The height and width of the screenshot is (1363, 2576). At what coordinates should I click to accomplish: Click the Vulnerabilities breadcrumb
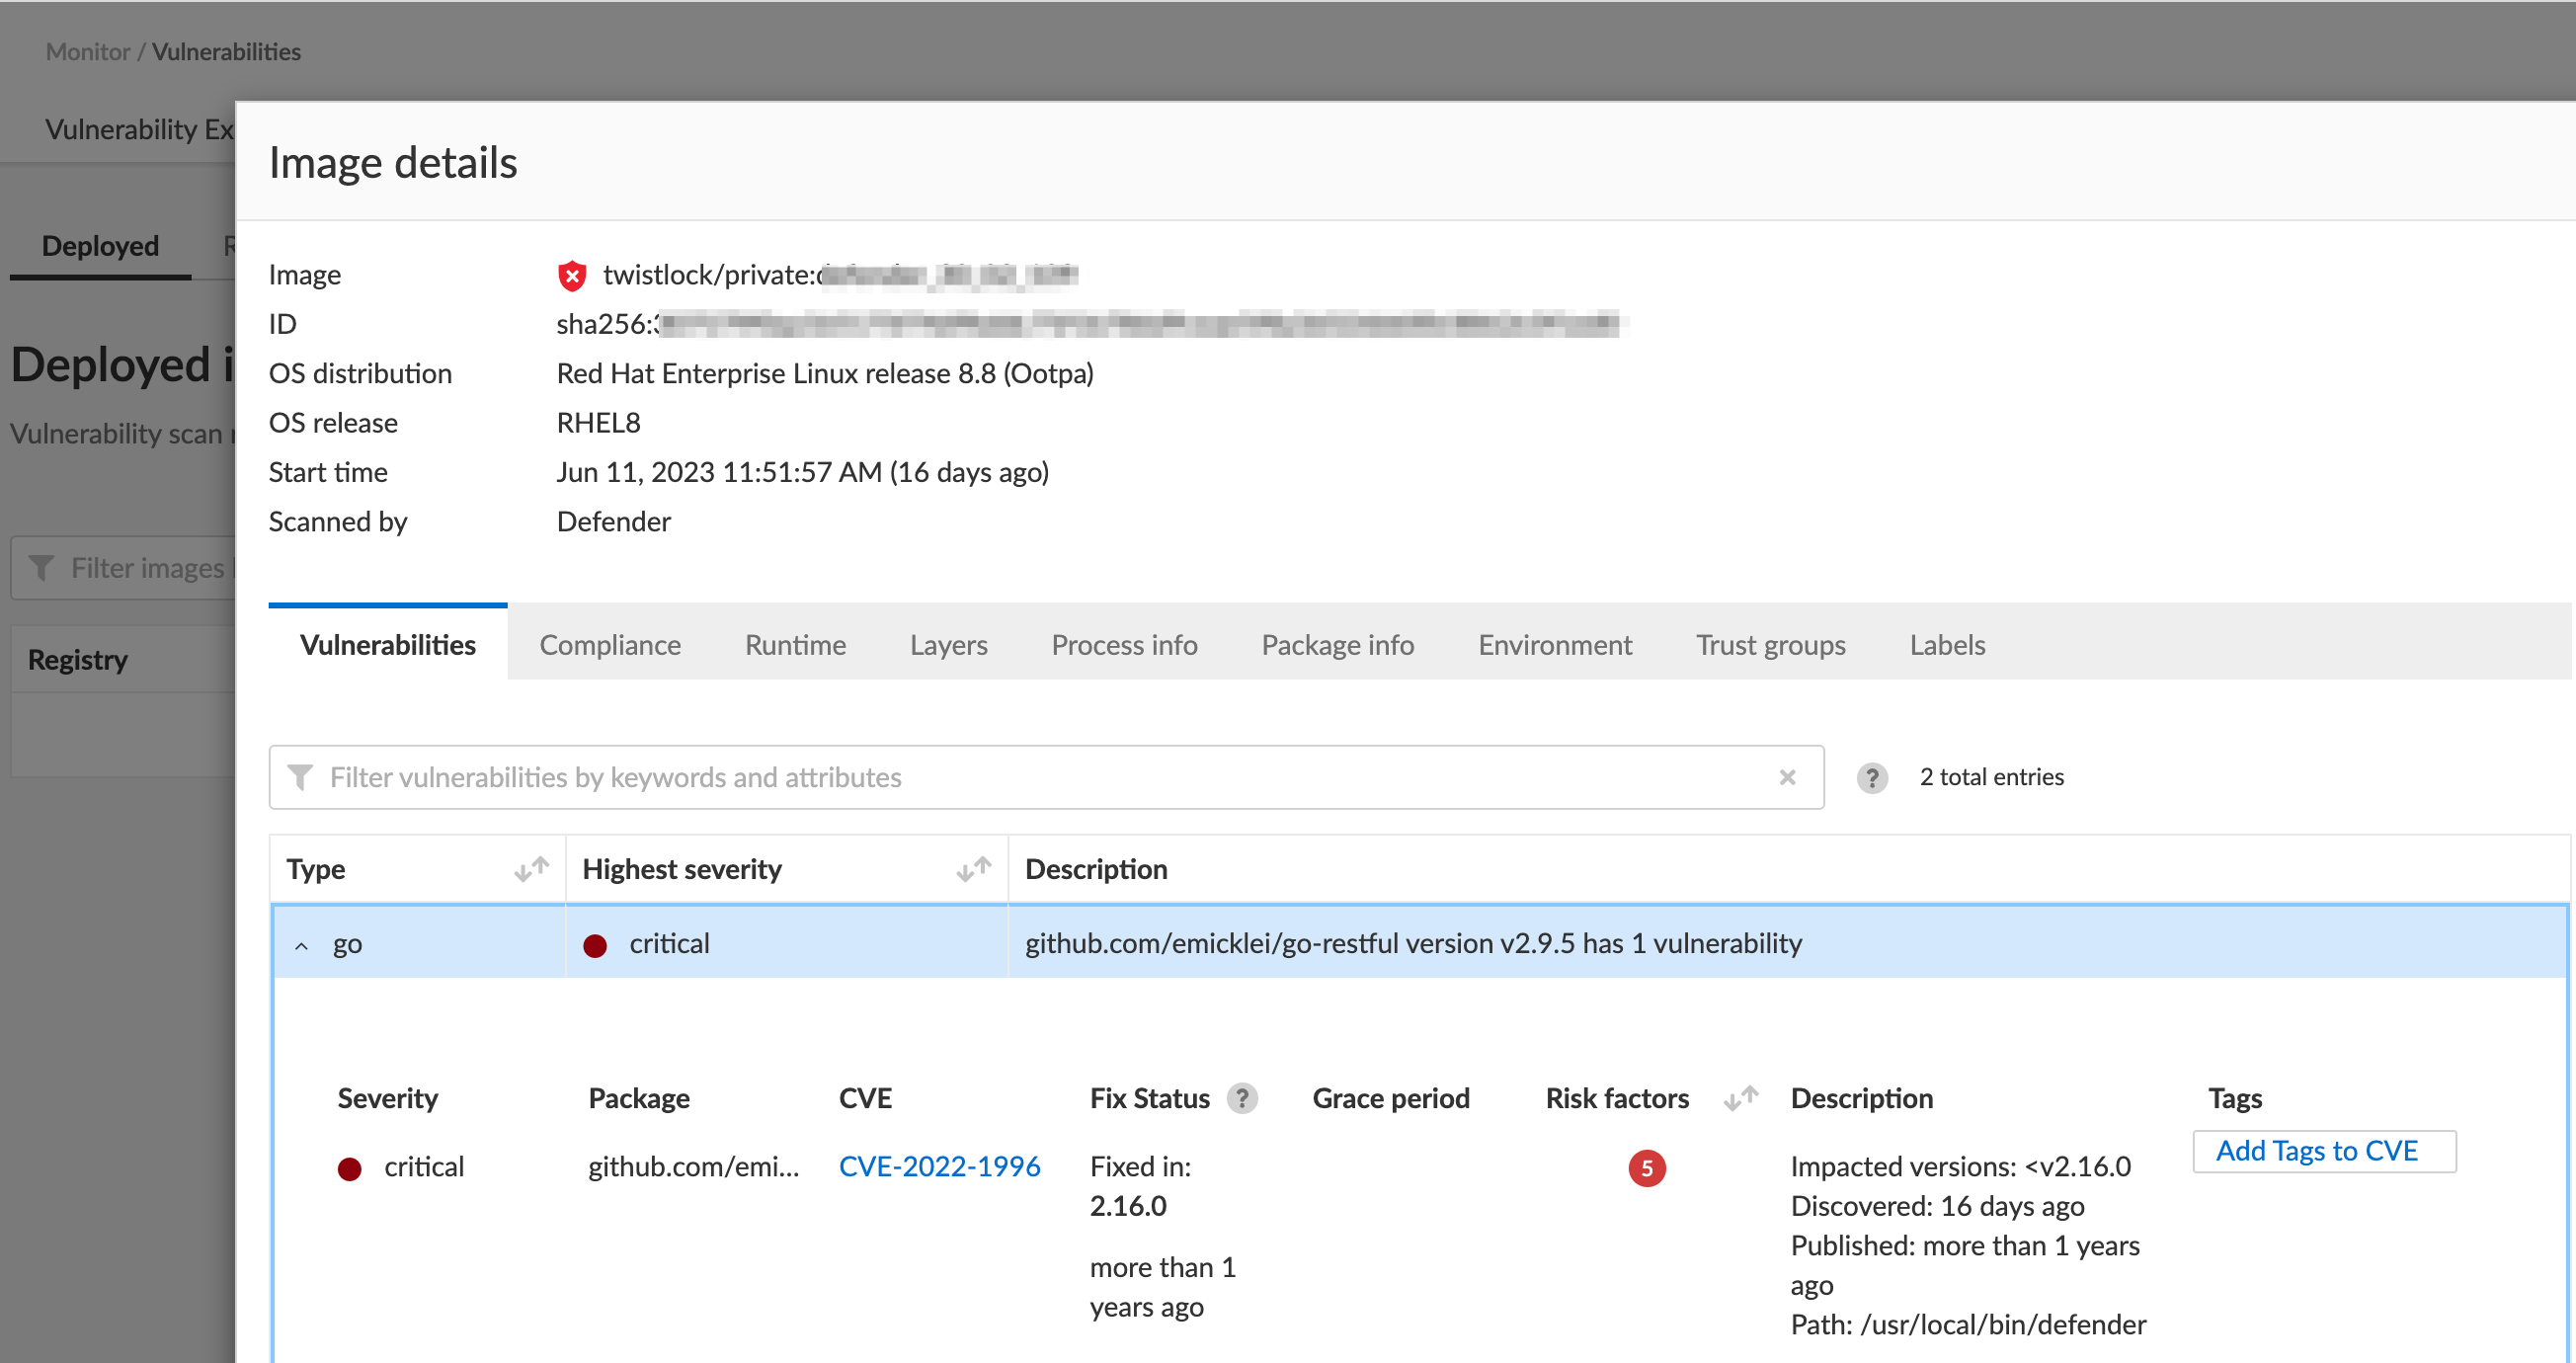(x=226, y=51)
